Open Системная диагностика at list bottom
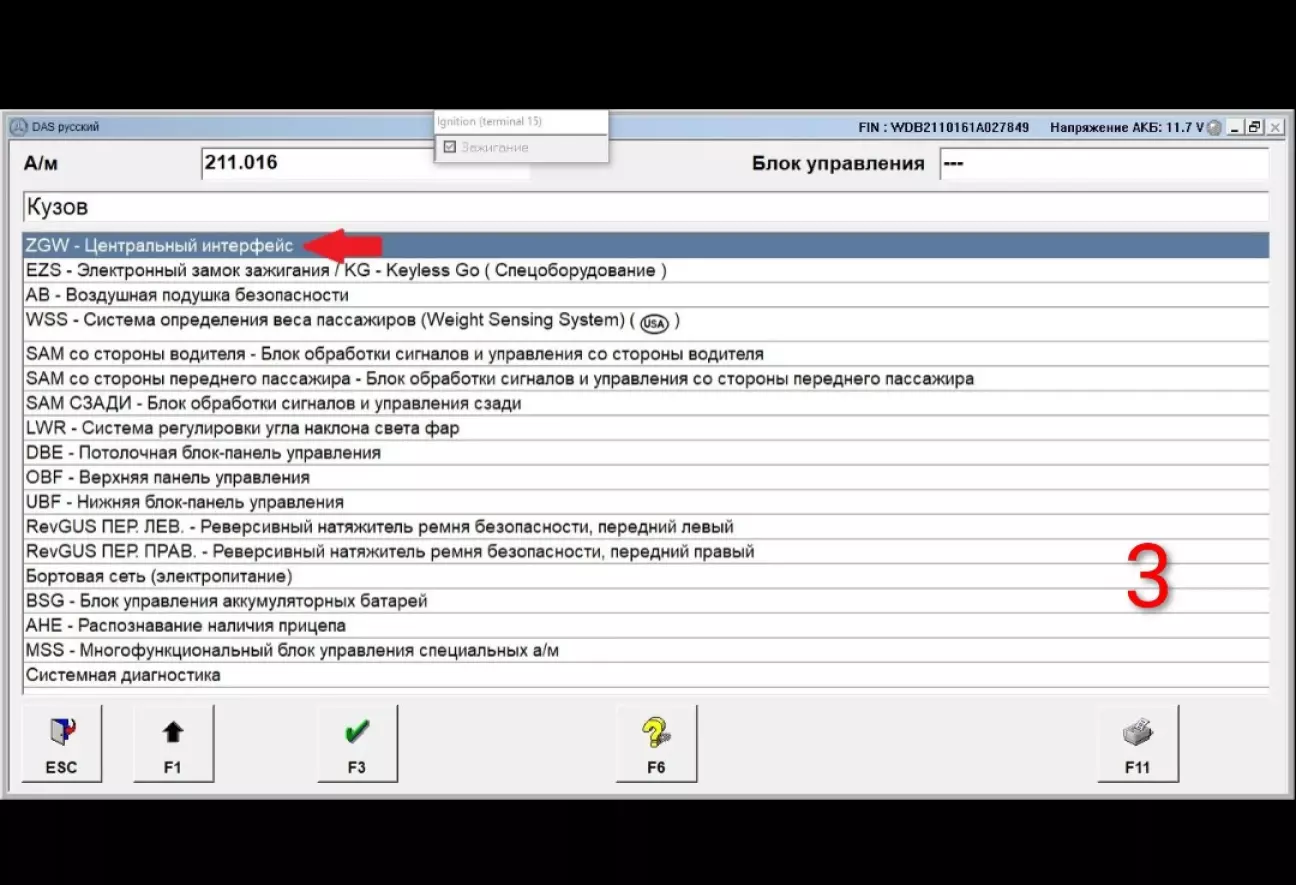 [123, 675]
